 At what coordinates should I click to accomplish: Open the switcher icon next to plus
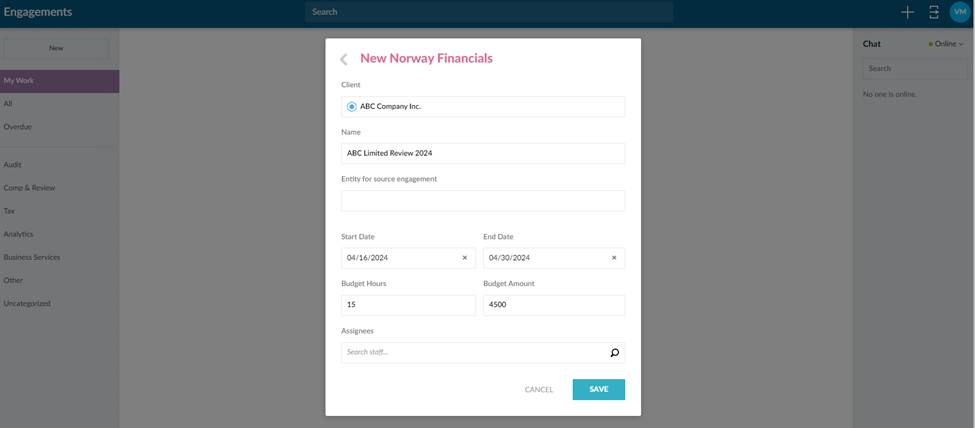(933, 12)
